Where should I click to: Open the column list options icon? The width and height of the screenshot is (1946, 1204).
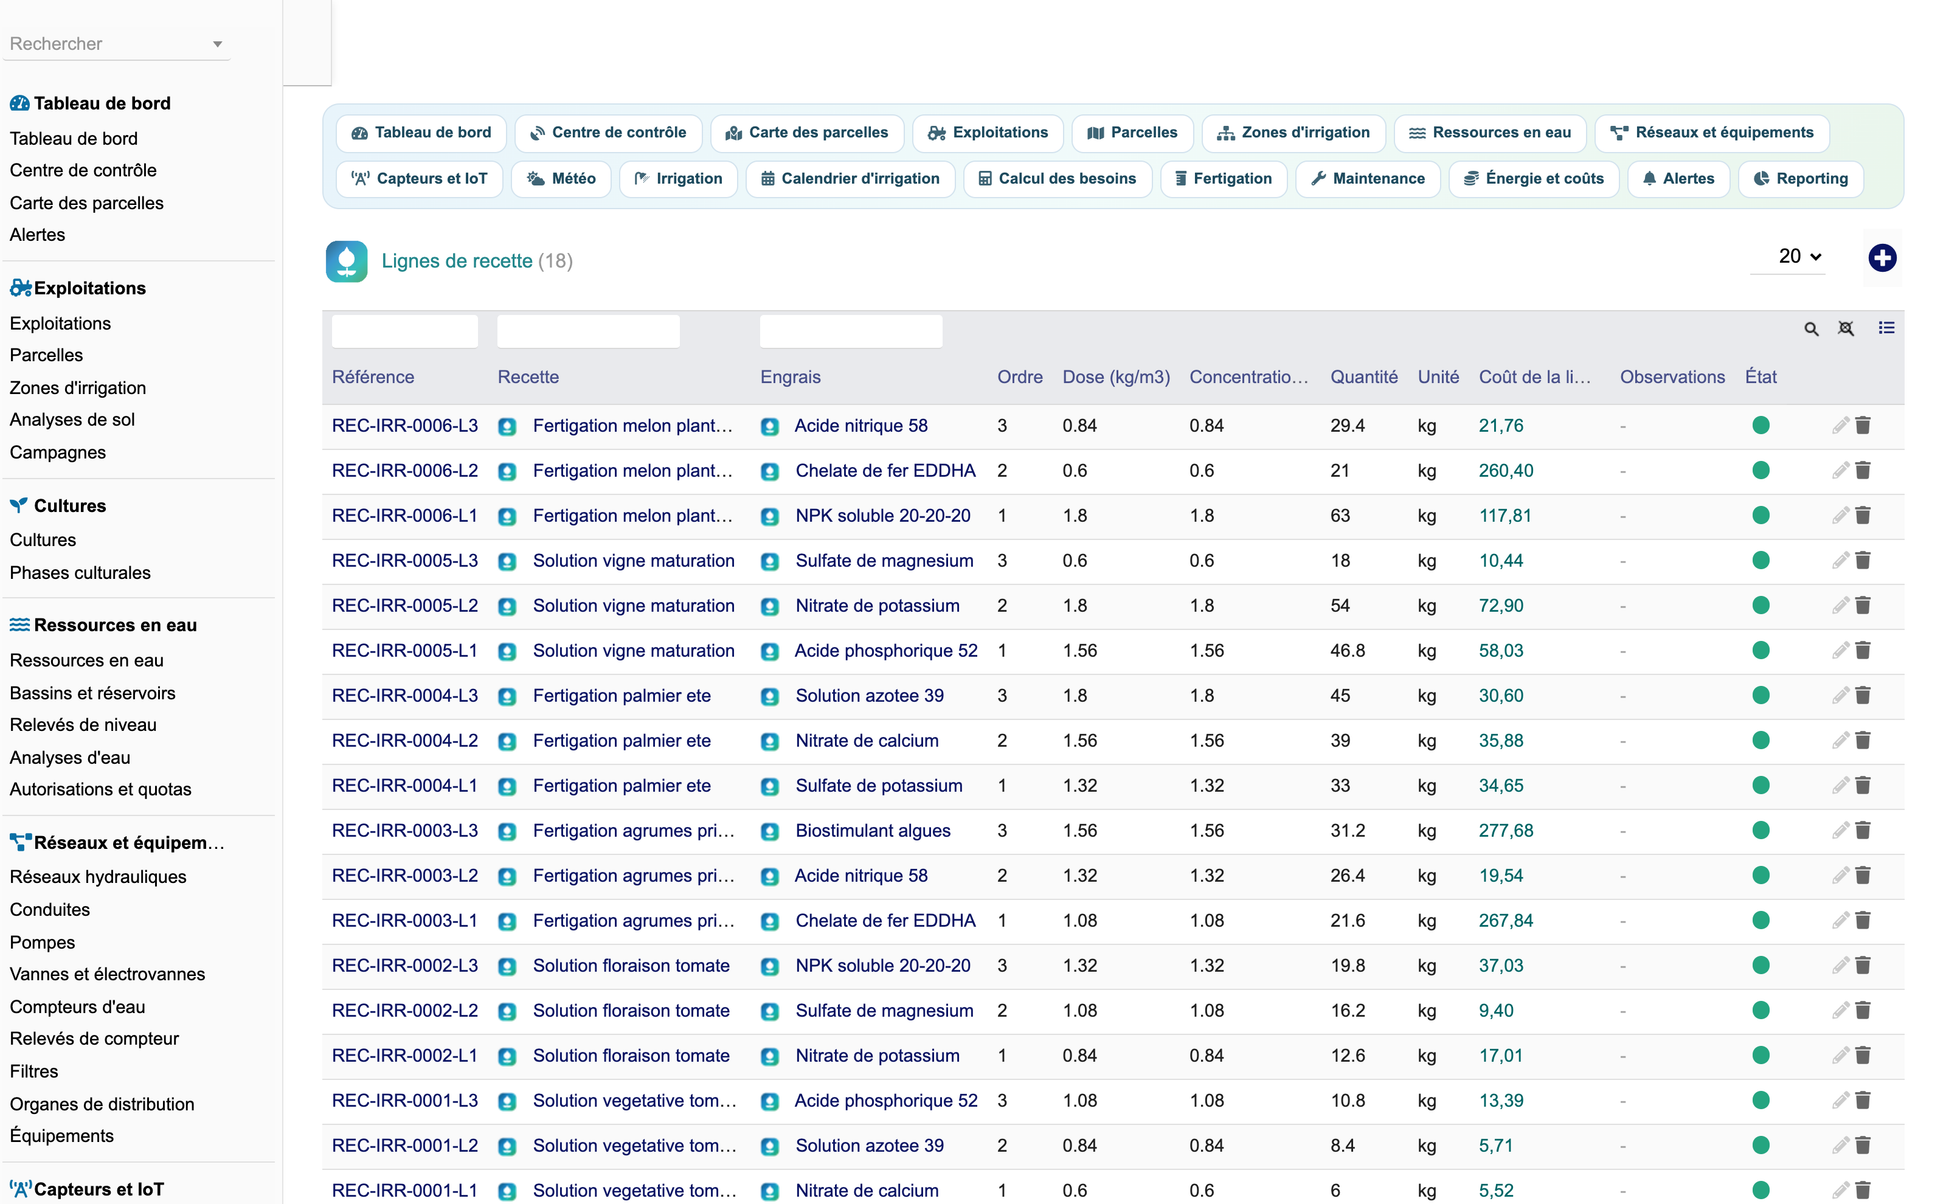(1886, 328)
